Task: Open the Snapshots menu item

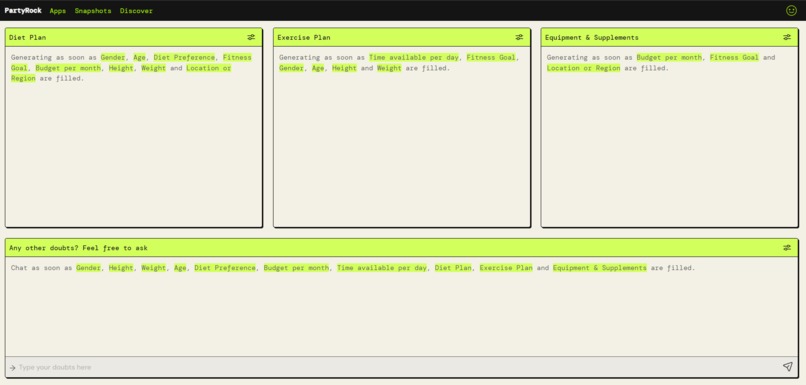Action: [x=93, y=11]
